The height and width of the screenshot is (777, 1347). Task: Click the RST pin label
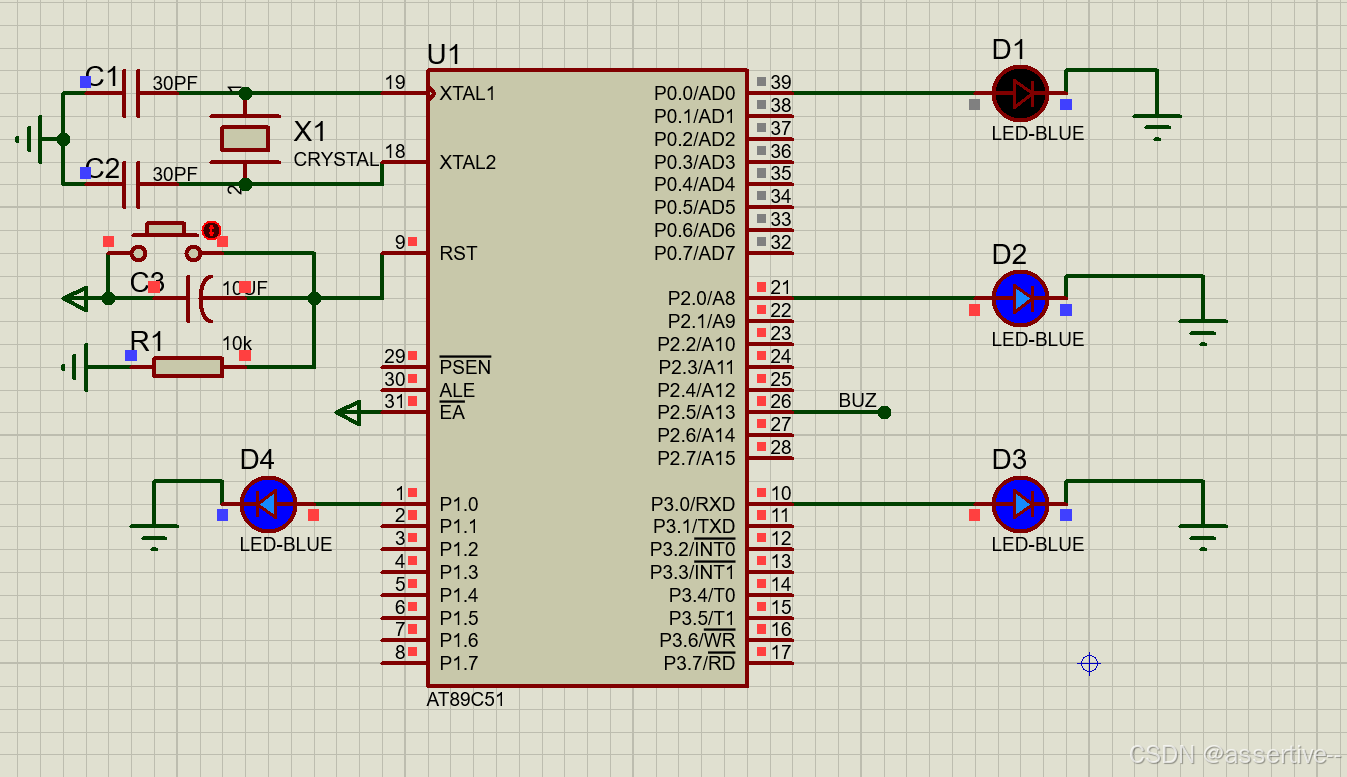(458, 254)
